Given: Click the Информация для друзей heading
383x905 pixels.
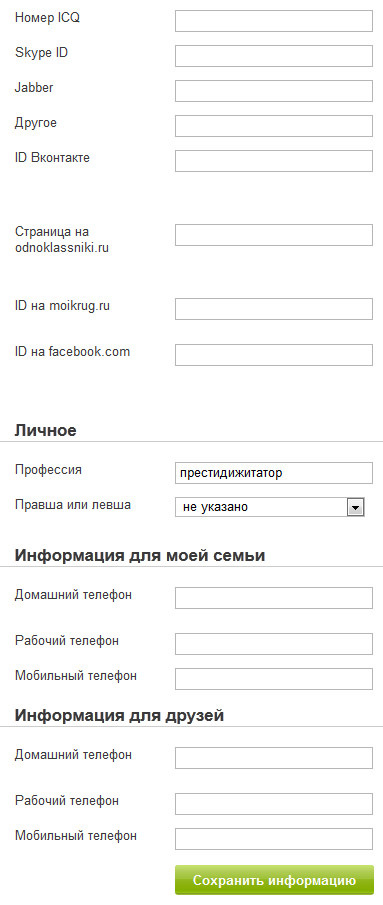Looking at the screenshot, I should [x=119, y=716].
